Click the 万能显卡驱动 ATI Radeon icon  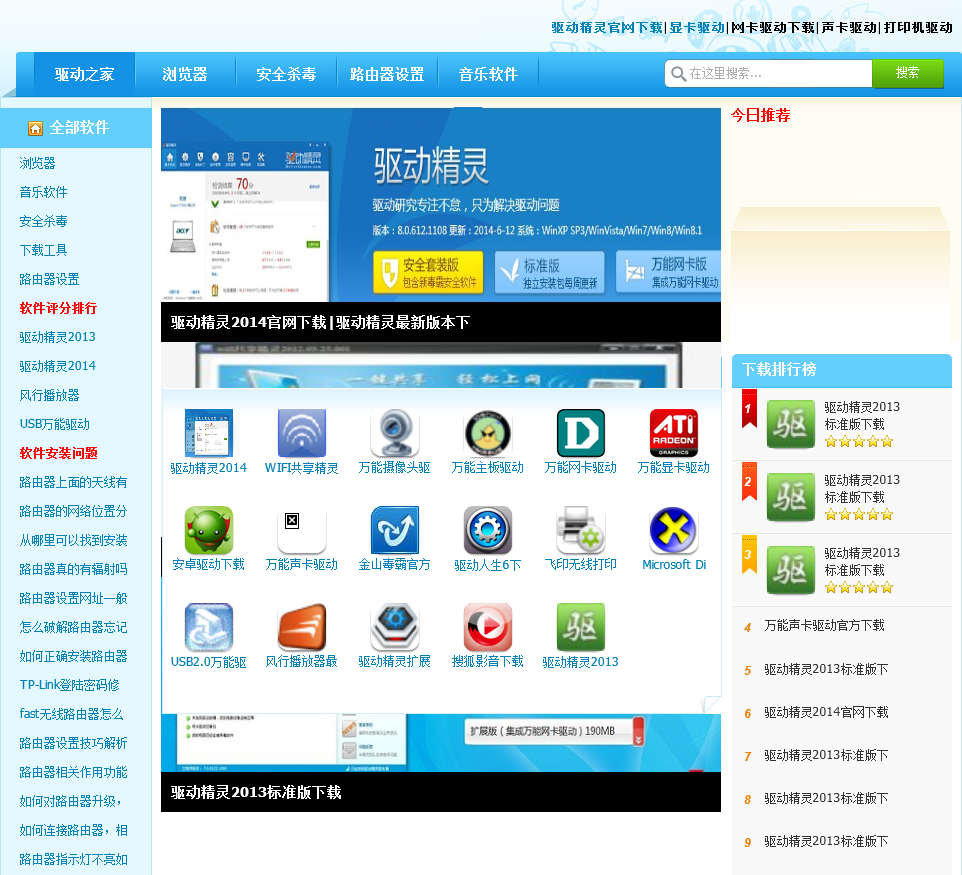click(674, 433)
